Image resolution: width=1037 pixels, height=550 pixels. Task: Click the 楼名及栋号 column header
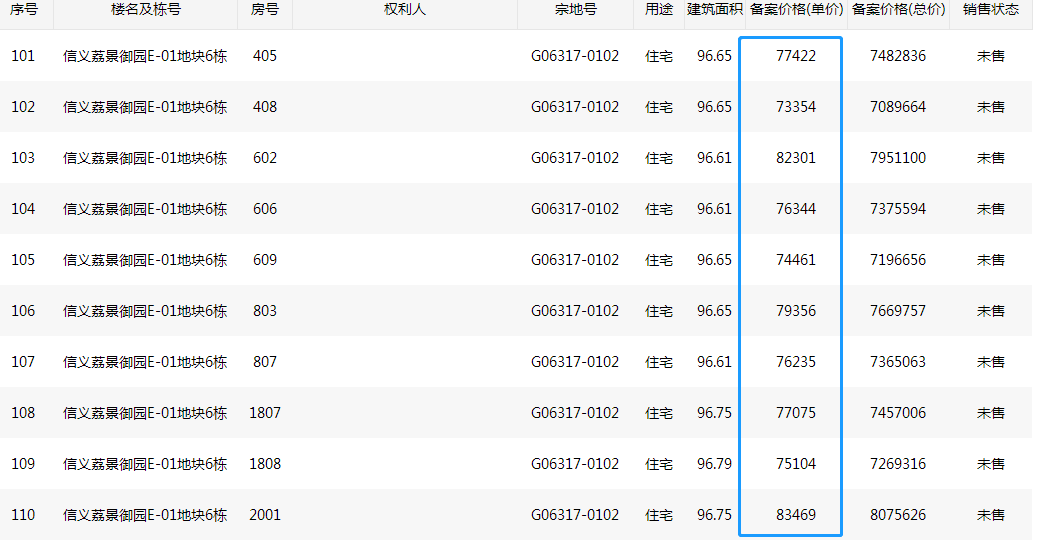tap(146, 10)
